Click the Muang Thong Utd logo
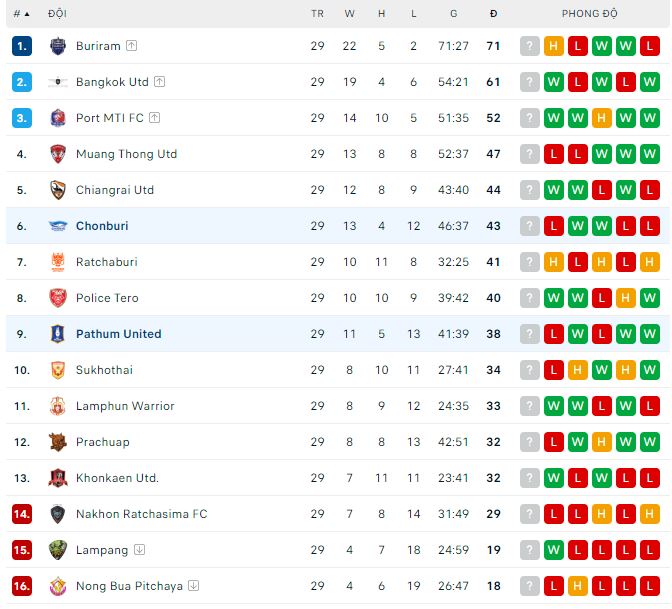Screen dimensions: 672x609 pyautogui.click(x=58, y=154)
